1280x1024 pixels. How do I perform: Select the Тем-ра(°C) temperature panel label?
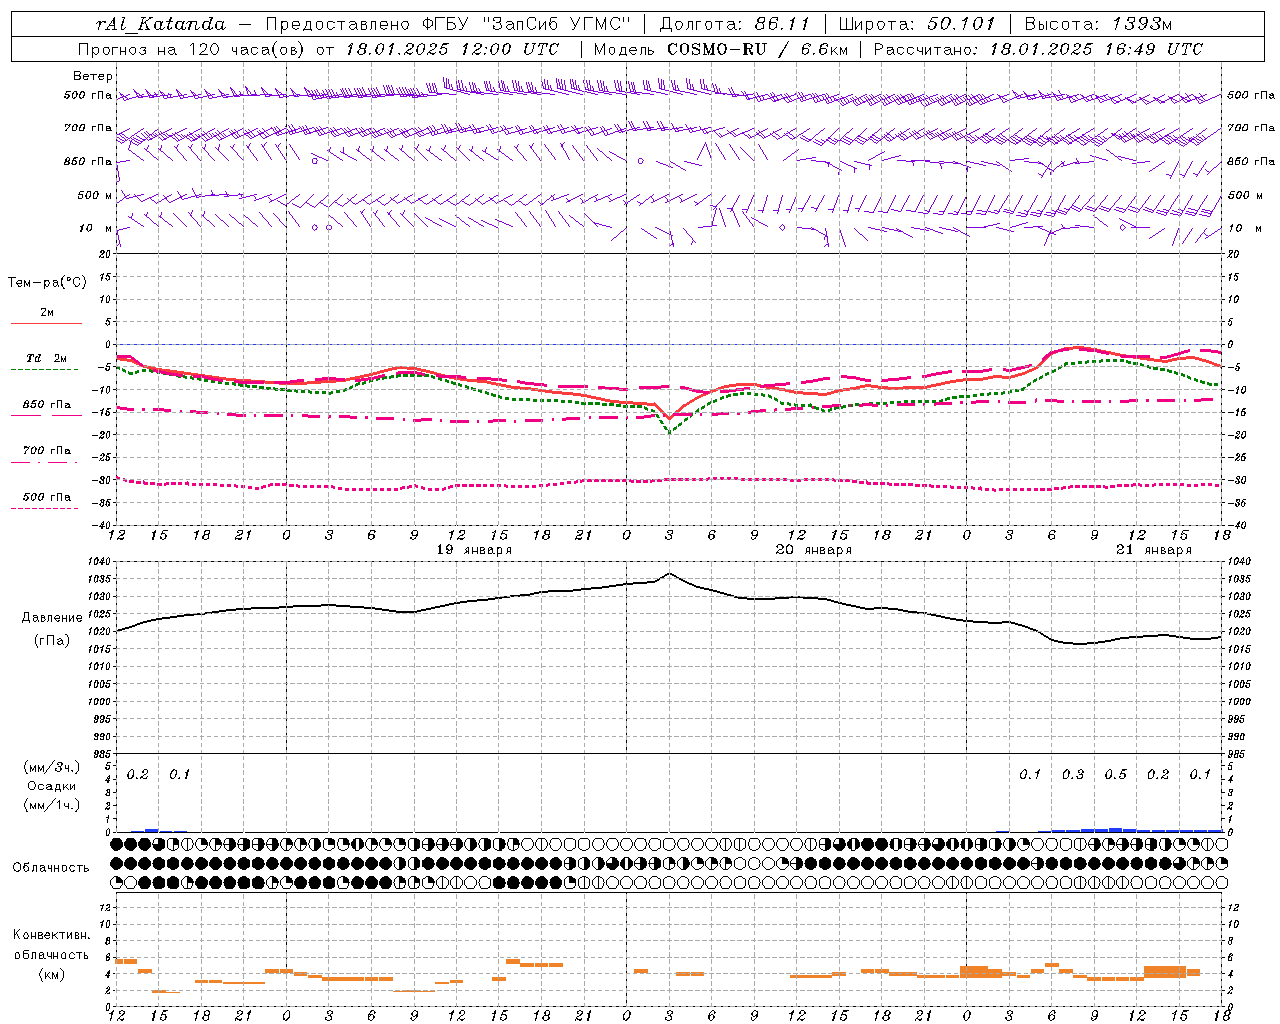click(x=47, y=283)
